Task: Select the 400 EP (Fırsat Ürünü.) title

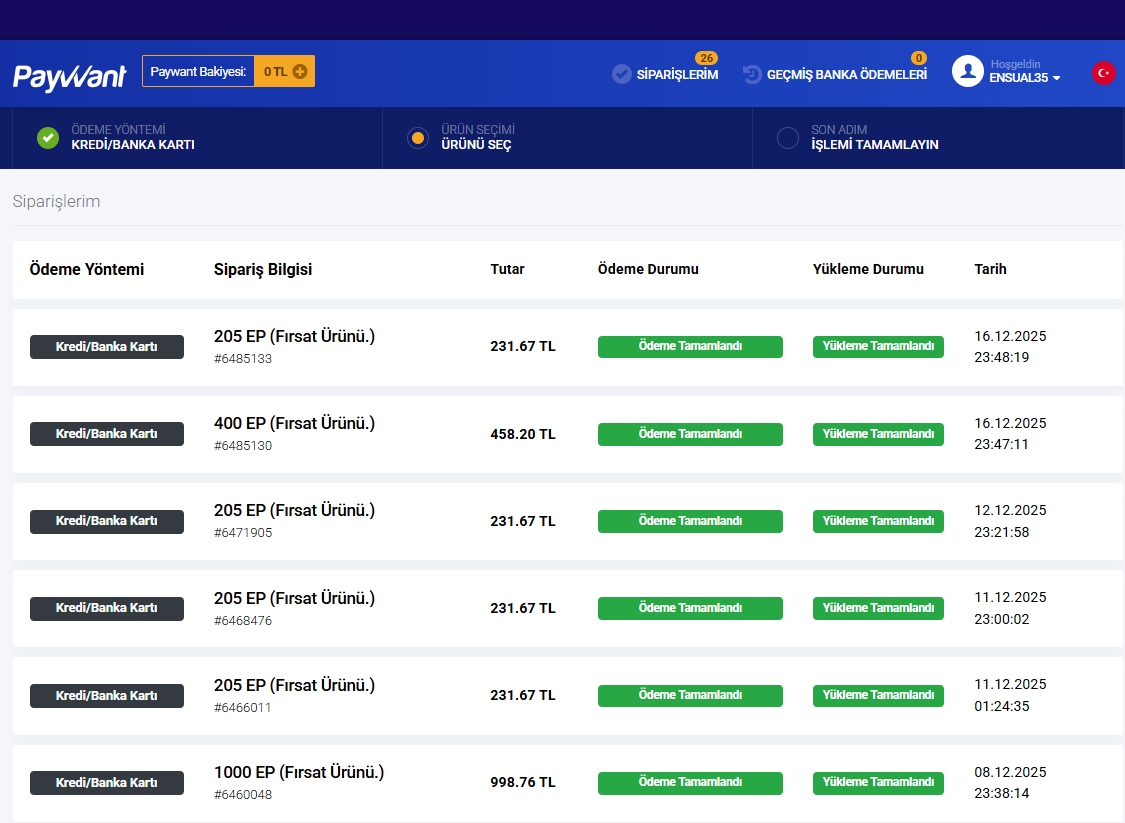Action: [x=294, y=423]
